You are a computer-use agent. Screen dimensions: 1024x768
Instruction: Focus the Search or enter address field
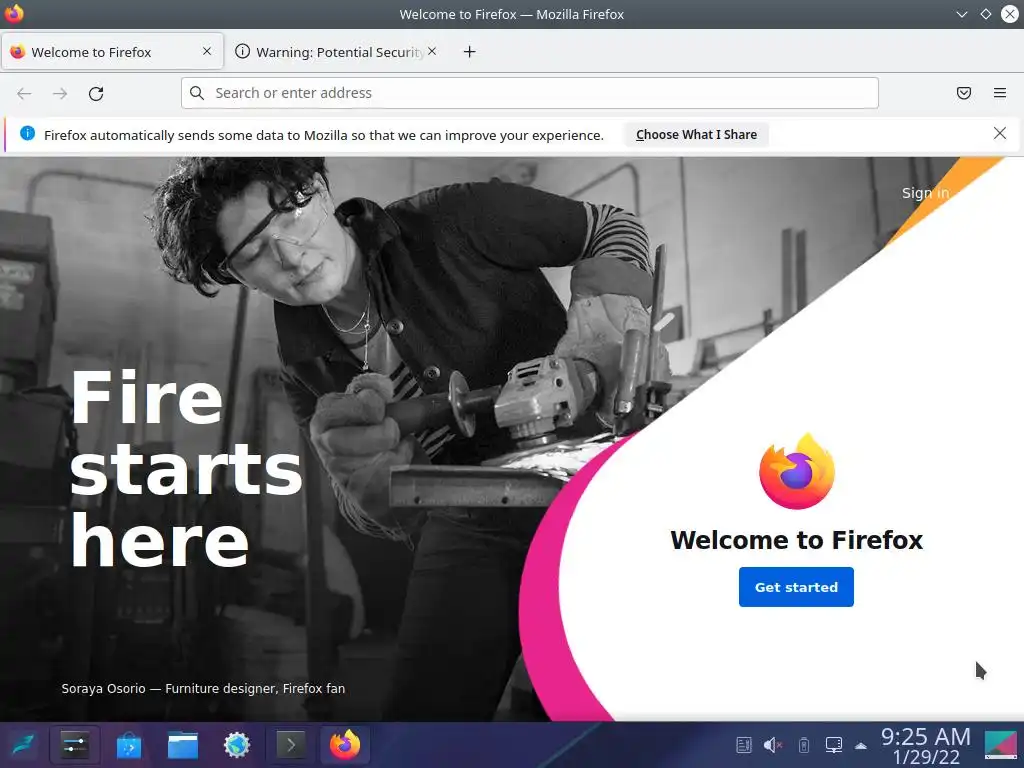point(530,93)
